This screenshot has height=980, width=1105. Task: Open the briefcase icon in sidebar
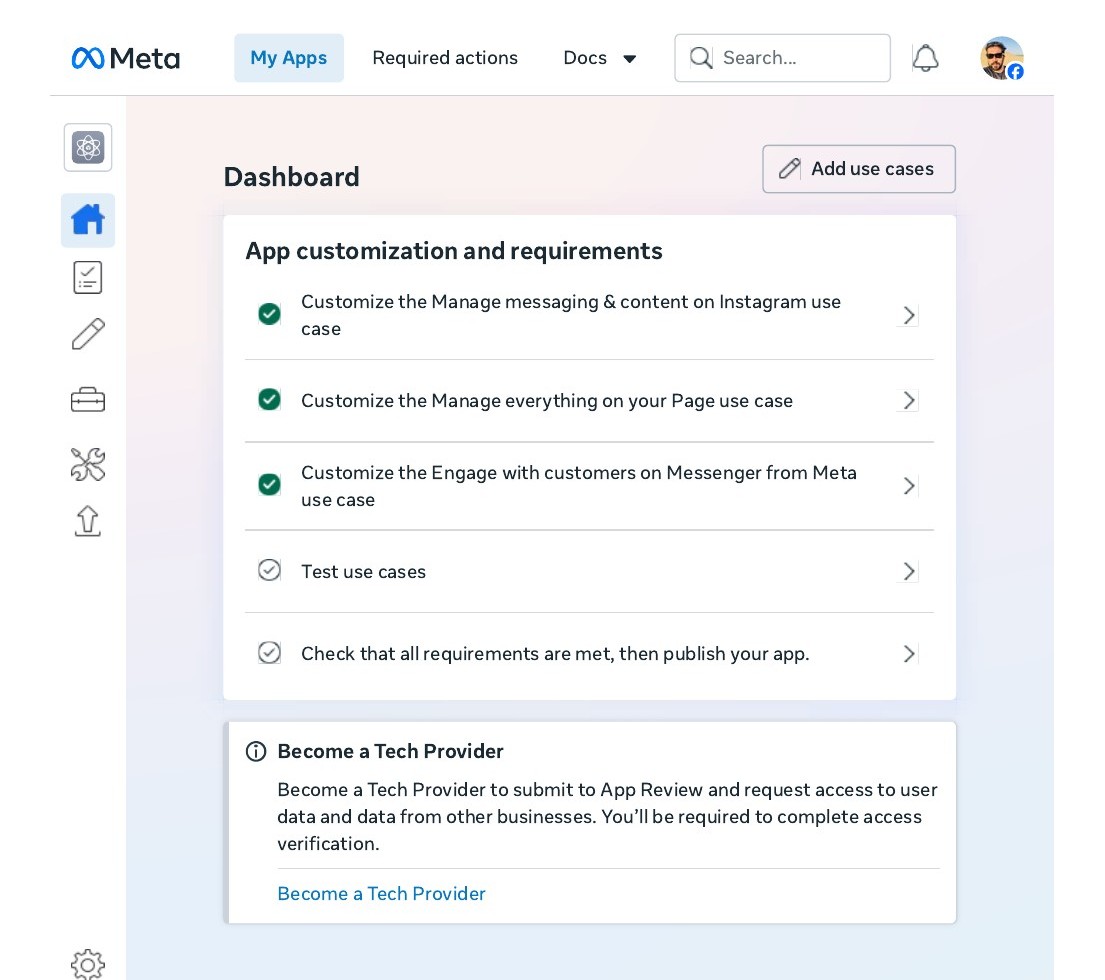[x=88, y=400]
